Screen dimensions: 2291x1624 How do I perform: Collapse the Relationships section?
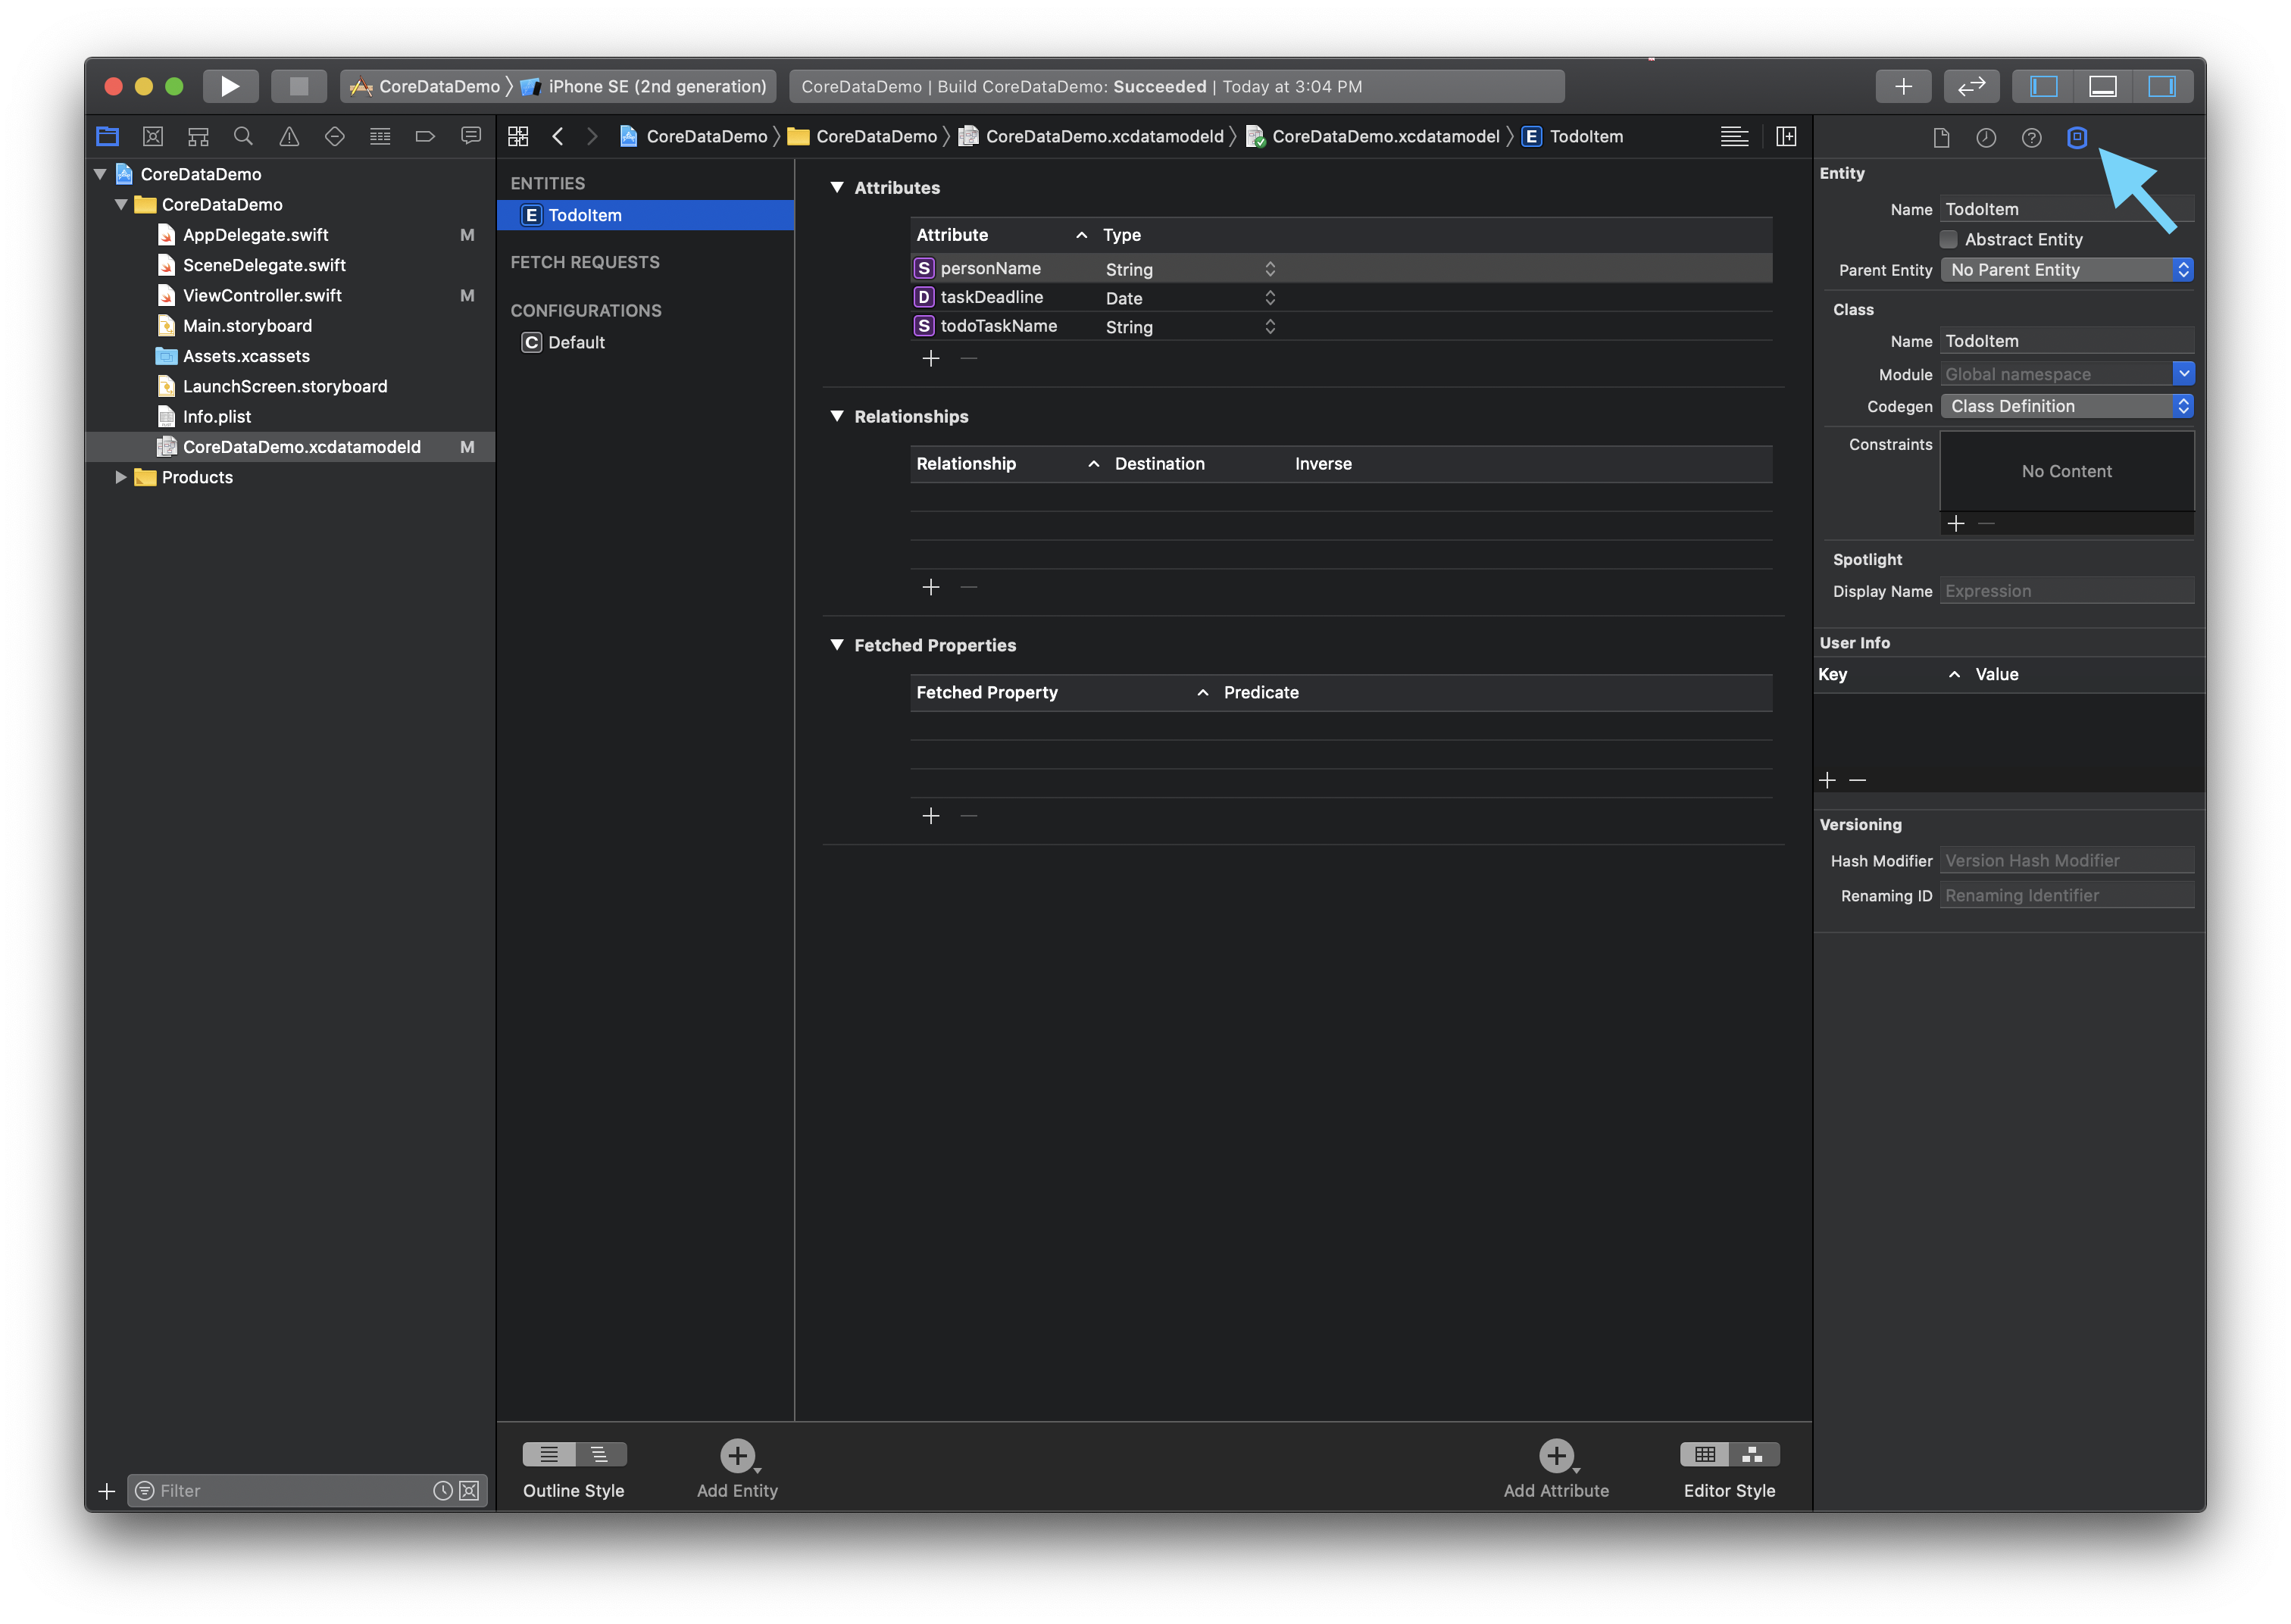[x=837, y=416]
